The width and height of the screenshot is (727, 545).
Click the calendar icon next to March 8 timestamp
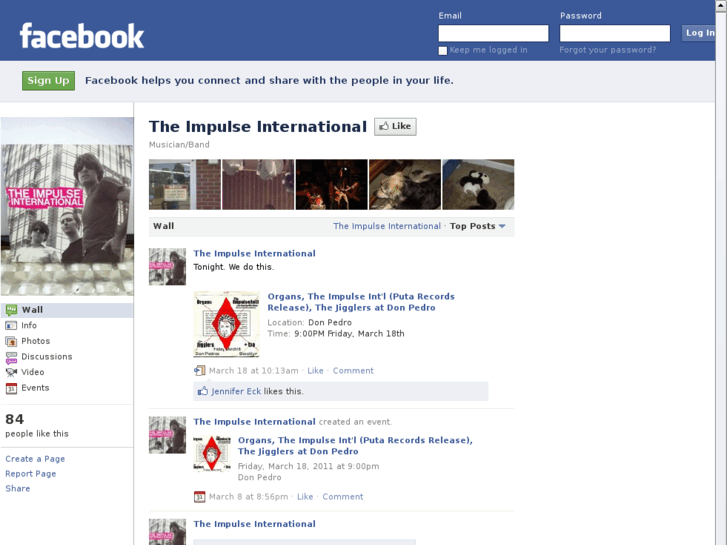[199, 497]
